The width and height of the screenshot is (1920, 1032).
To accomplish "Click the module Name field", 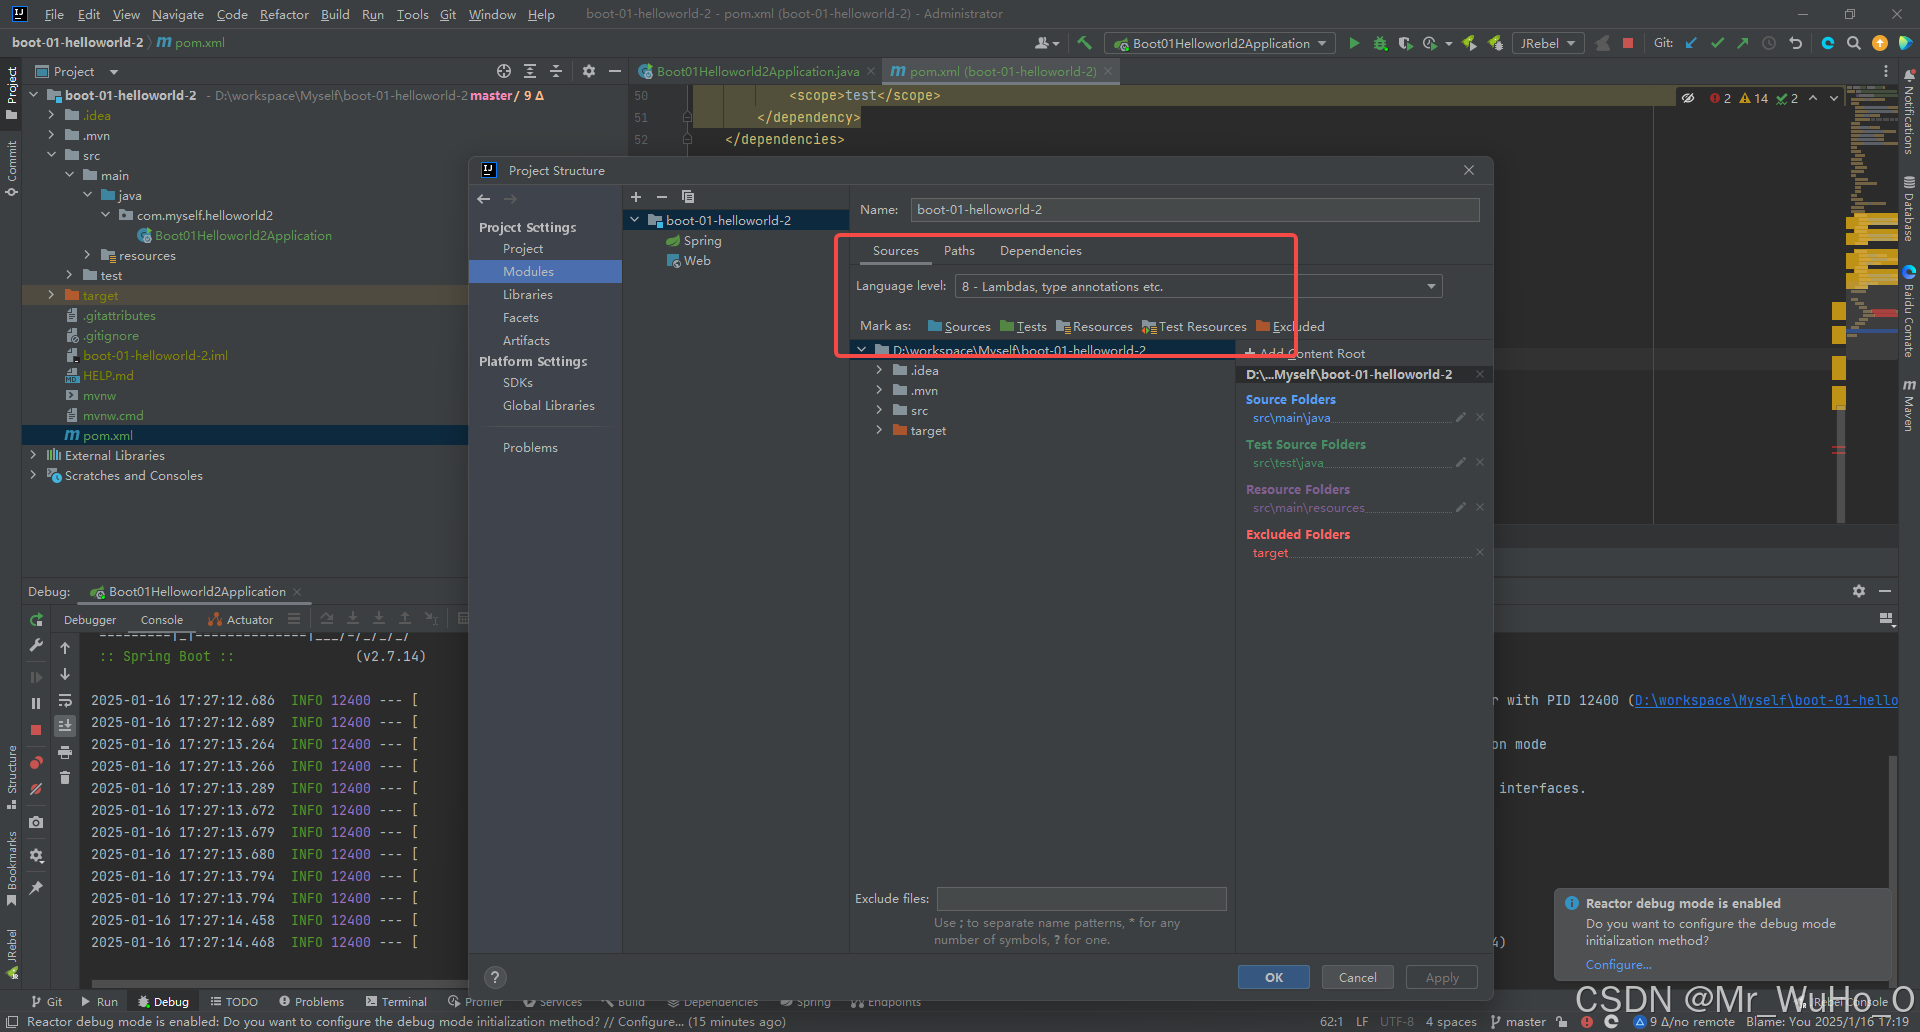I will coord(1194,210).
